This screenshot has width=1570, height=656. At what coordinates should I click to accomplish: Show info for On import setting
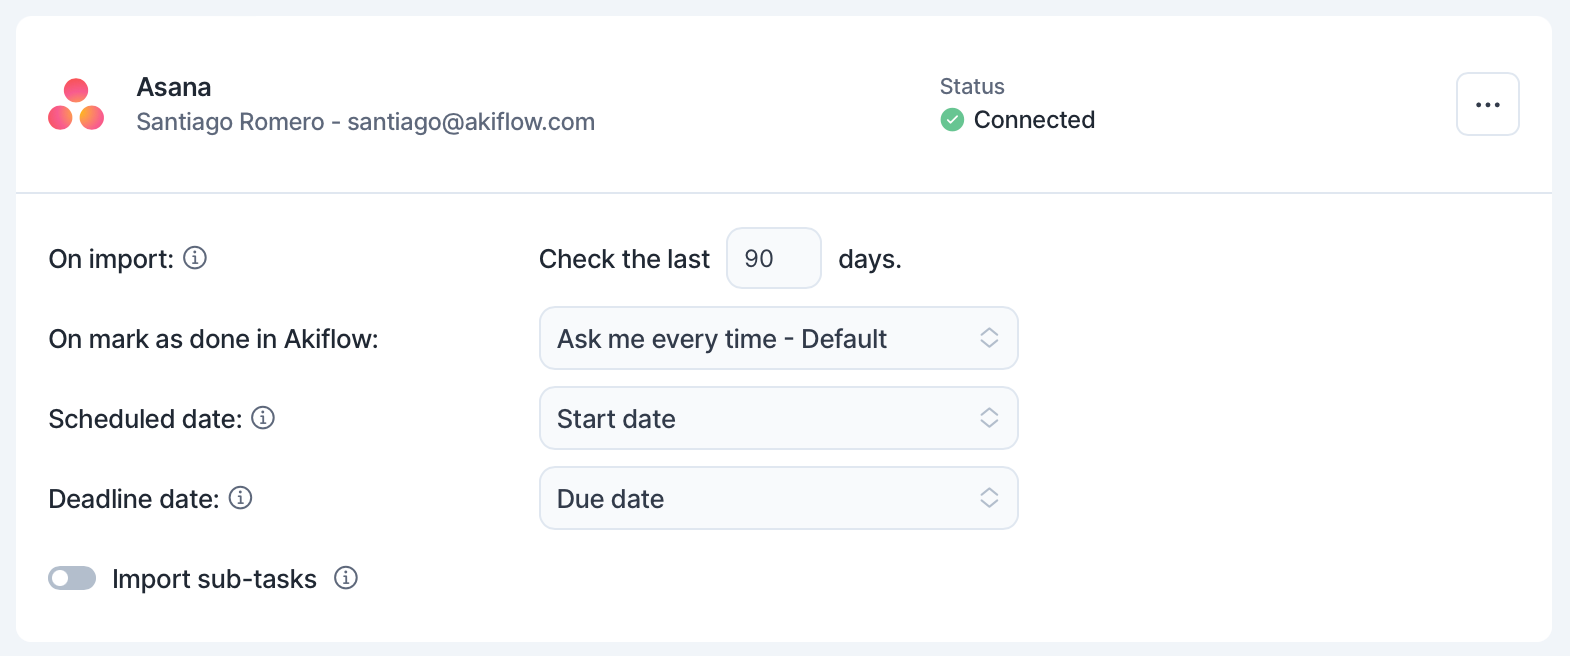pos(195,258)
